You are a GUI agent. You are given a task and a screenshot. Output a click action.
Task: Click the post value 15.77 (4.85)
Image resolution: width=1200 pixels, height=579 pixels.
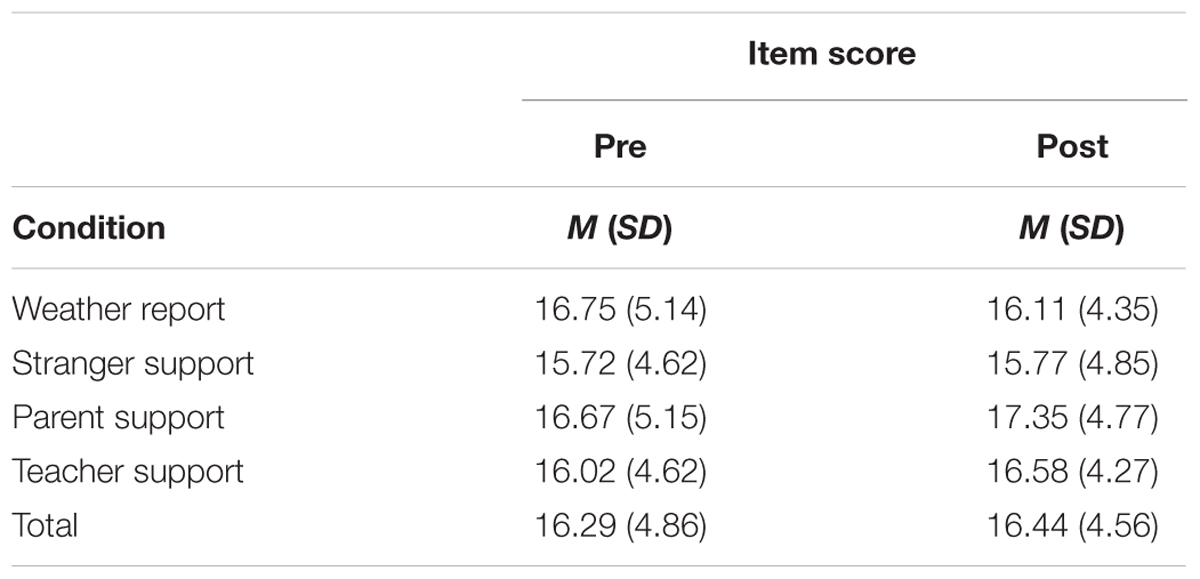pyautogui.click(x=1072, y=364)
